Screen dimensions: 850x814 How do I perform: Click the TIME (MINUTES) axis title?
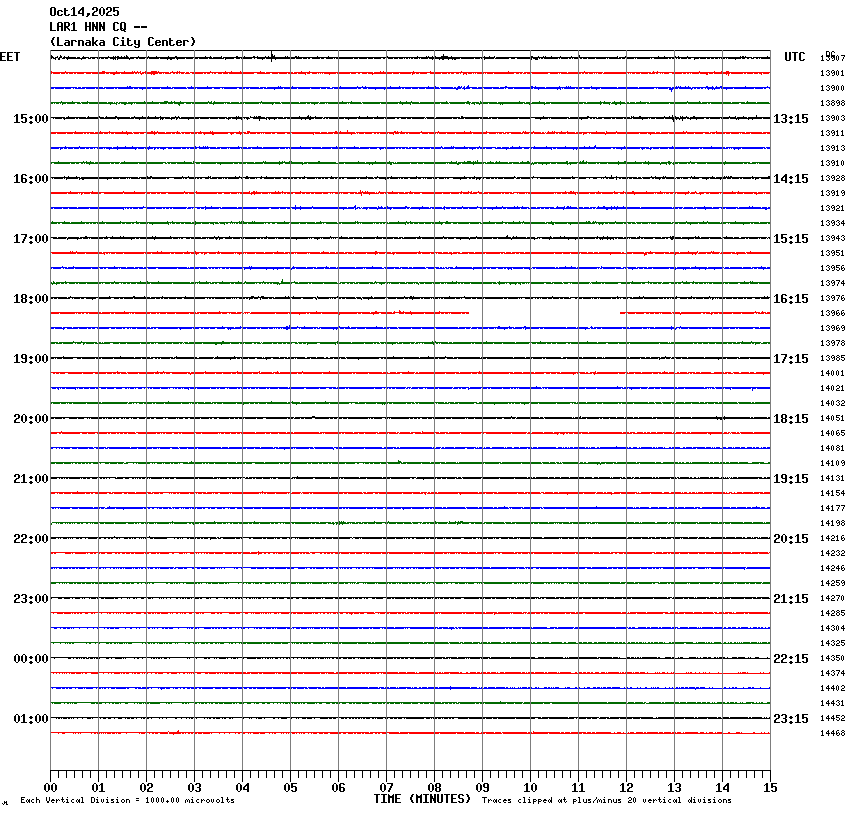422,799
